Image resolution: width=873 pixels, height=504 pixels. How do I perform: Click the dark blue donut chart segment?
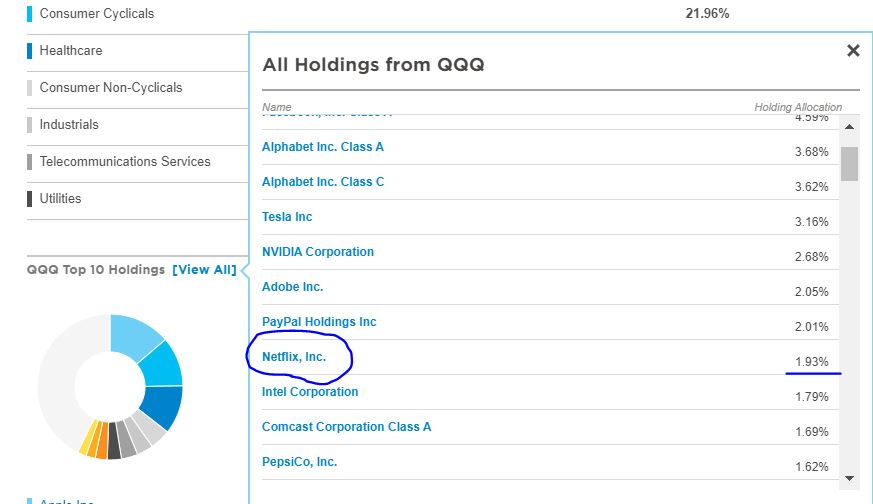[x=164, y=407]
